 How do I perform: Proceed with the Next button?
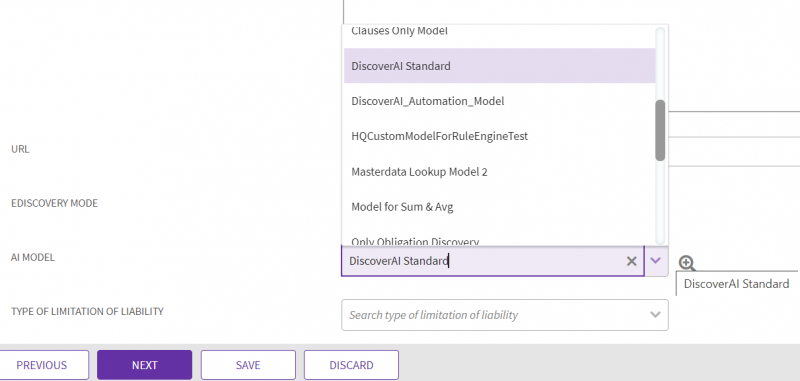click(144, 365)
